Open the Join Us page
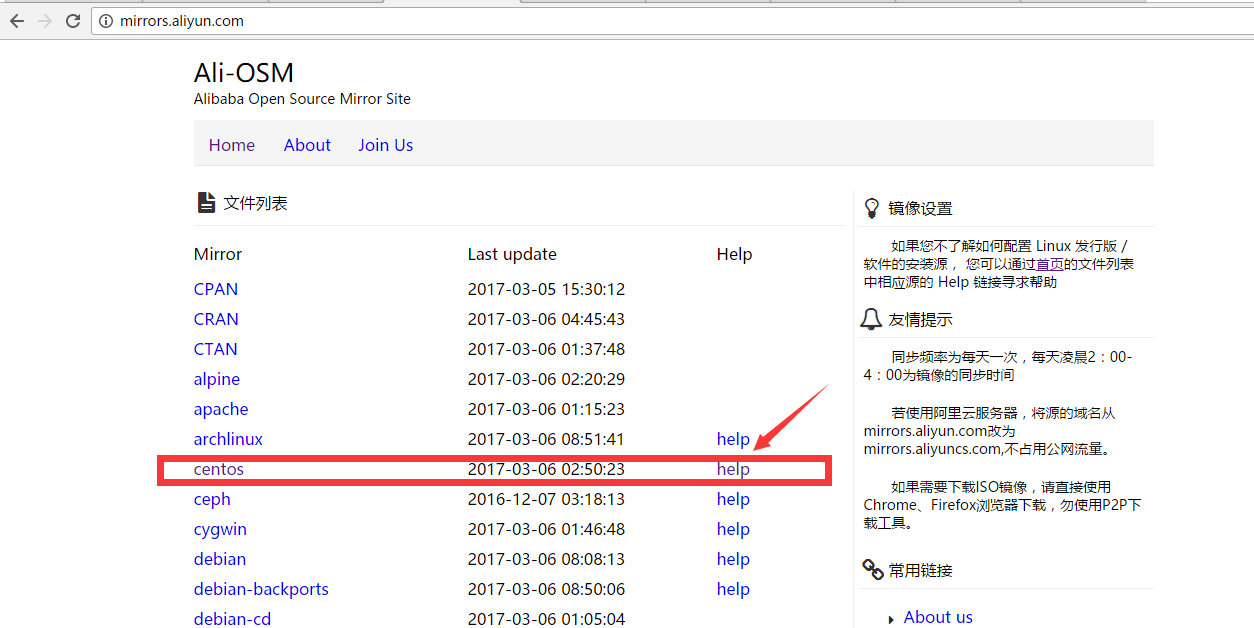This screenshot has height=628, width=1254. tap(385, 144)
